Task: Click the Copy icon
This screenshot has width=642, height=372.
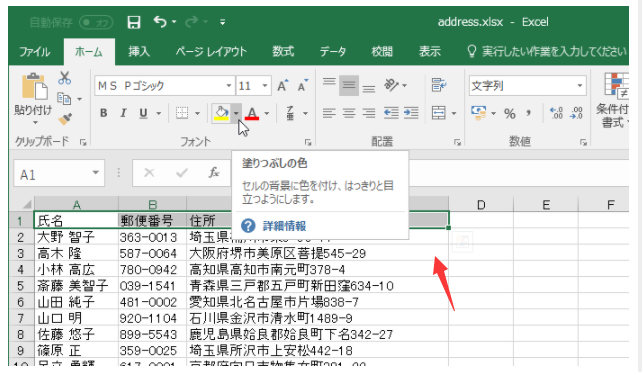Action: 64,99
